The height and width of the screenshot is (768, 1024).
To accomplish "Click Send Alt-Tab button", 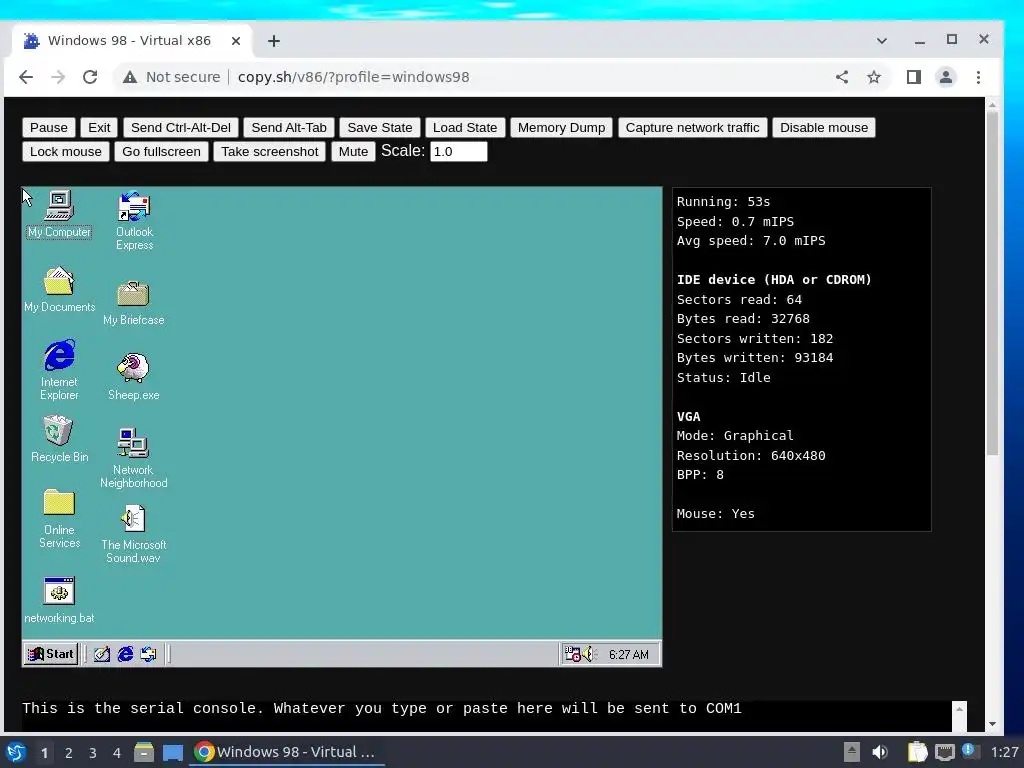I will [x=289, y=127].
